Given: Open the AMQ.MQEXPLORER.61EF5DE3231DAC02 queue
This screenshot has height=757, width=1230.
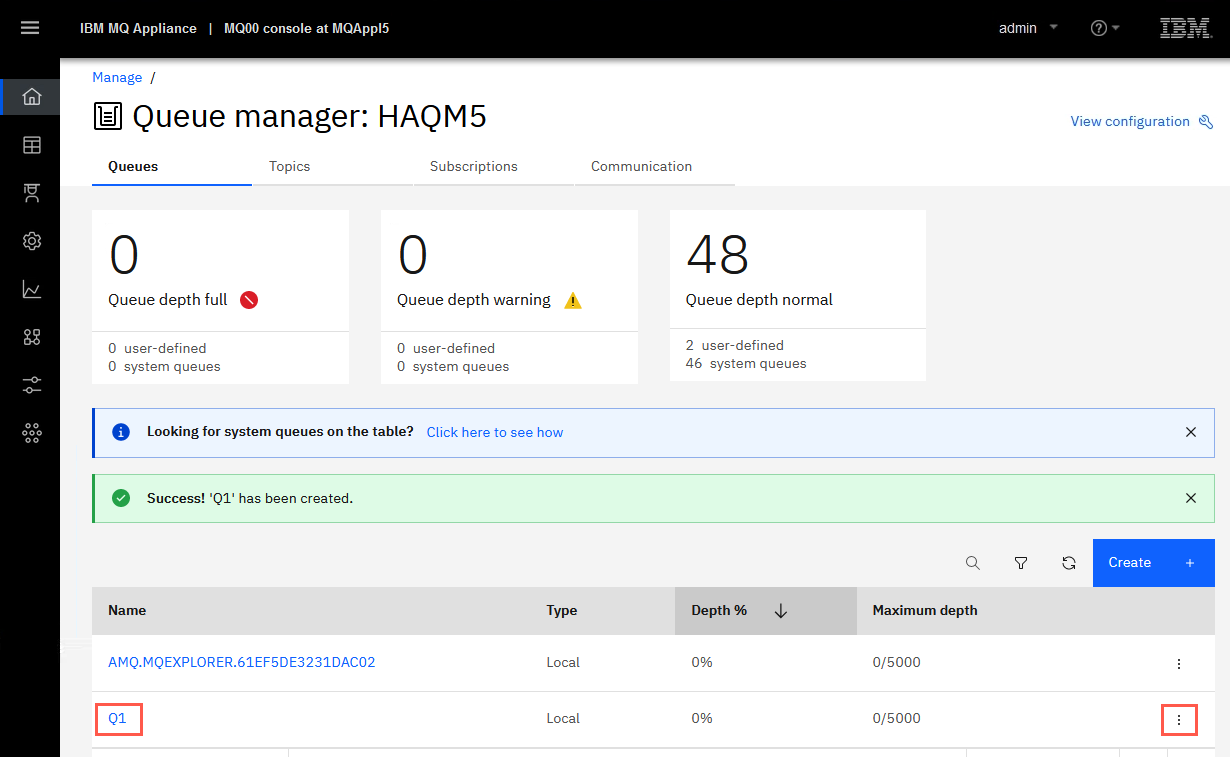Looking at the screenshot, I should (242, 662).
